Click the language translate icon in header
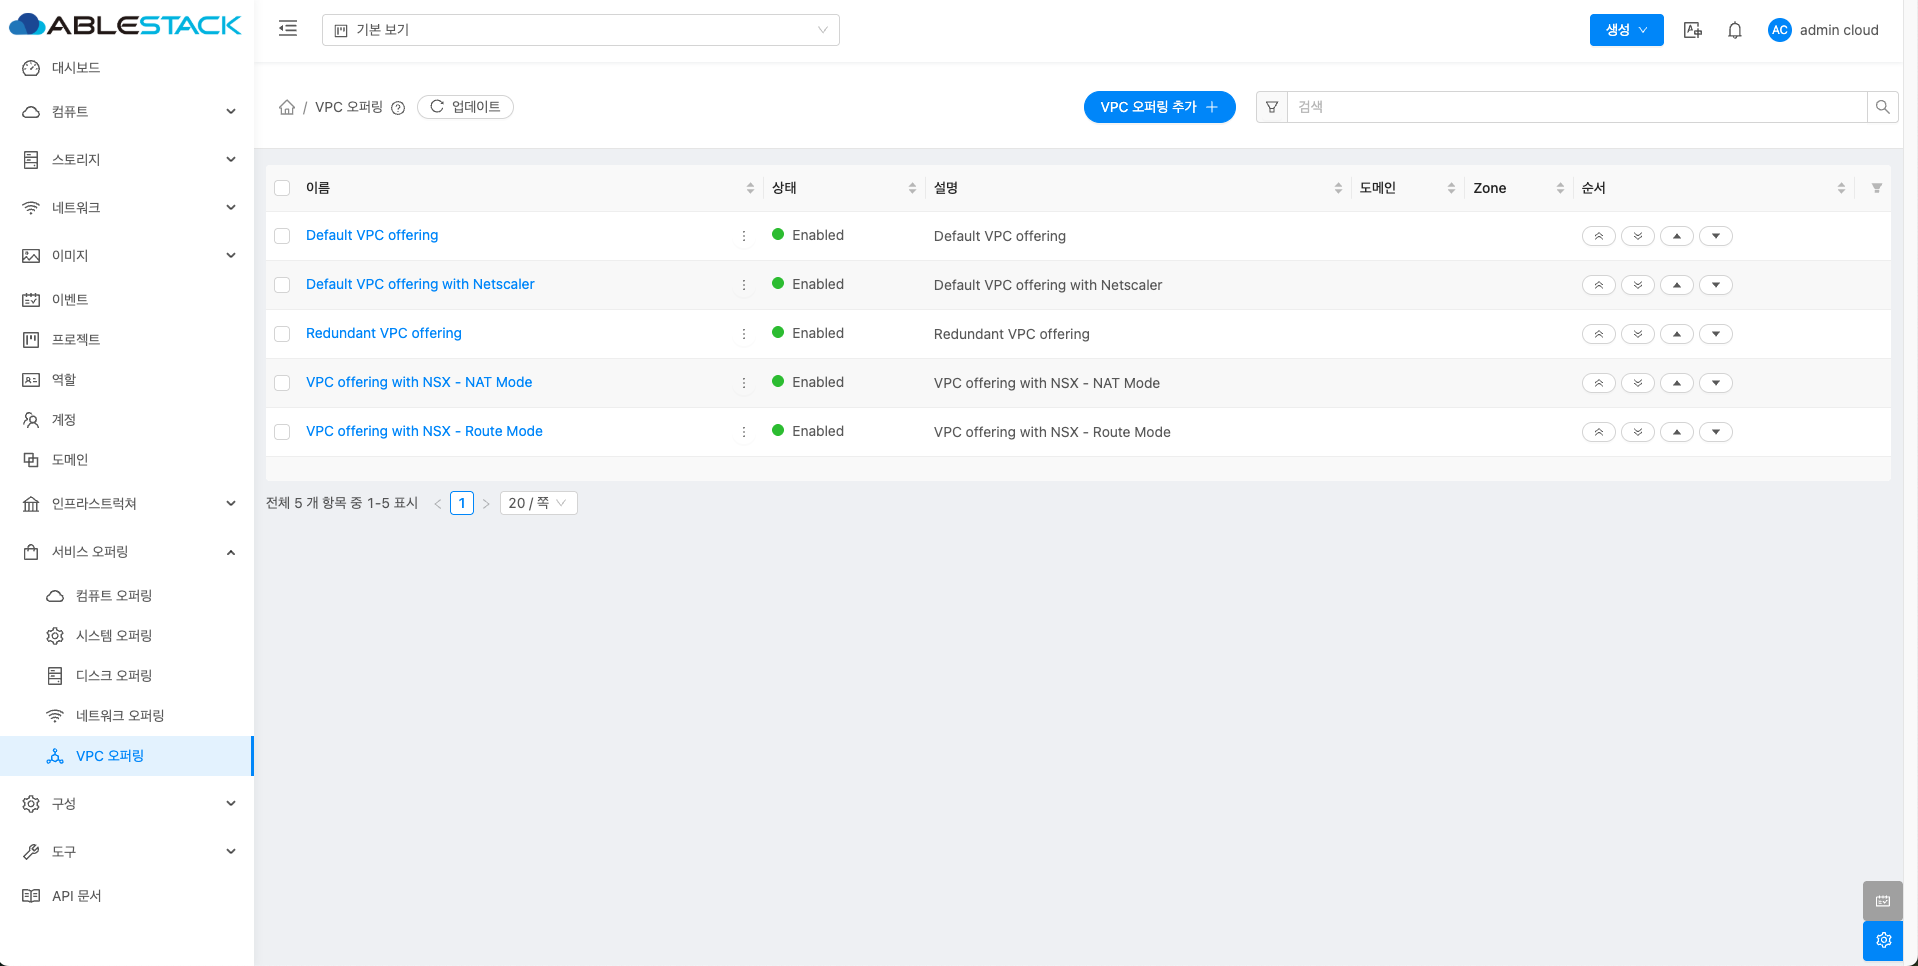1918x966 pixels. click(1692, 30)
